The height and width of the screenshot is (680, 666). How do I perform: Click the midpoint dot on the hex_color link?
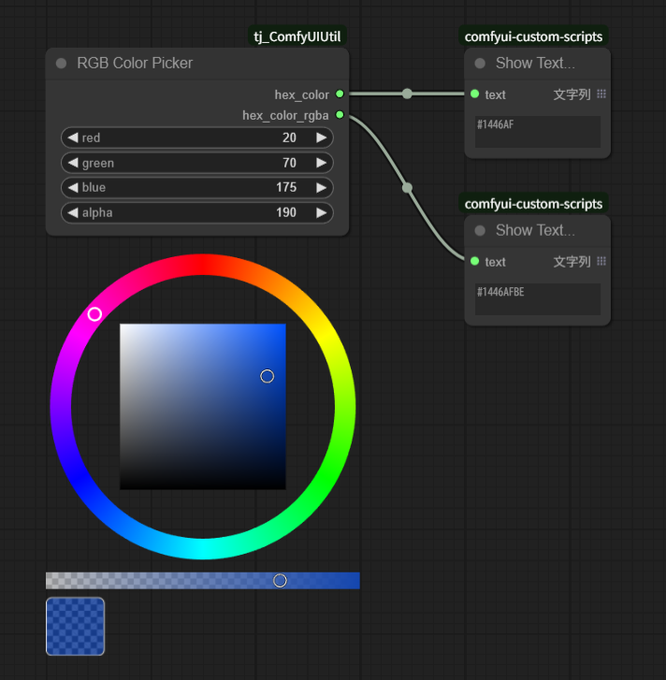click(x=407, y=94)
